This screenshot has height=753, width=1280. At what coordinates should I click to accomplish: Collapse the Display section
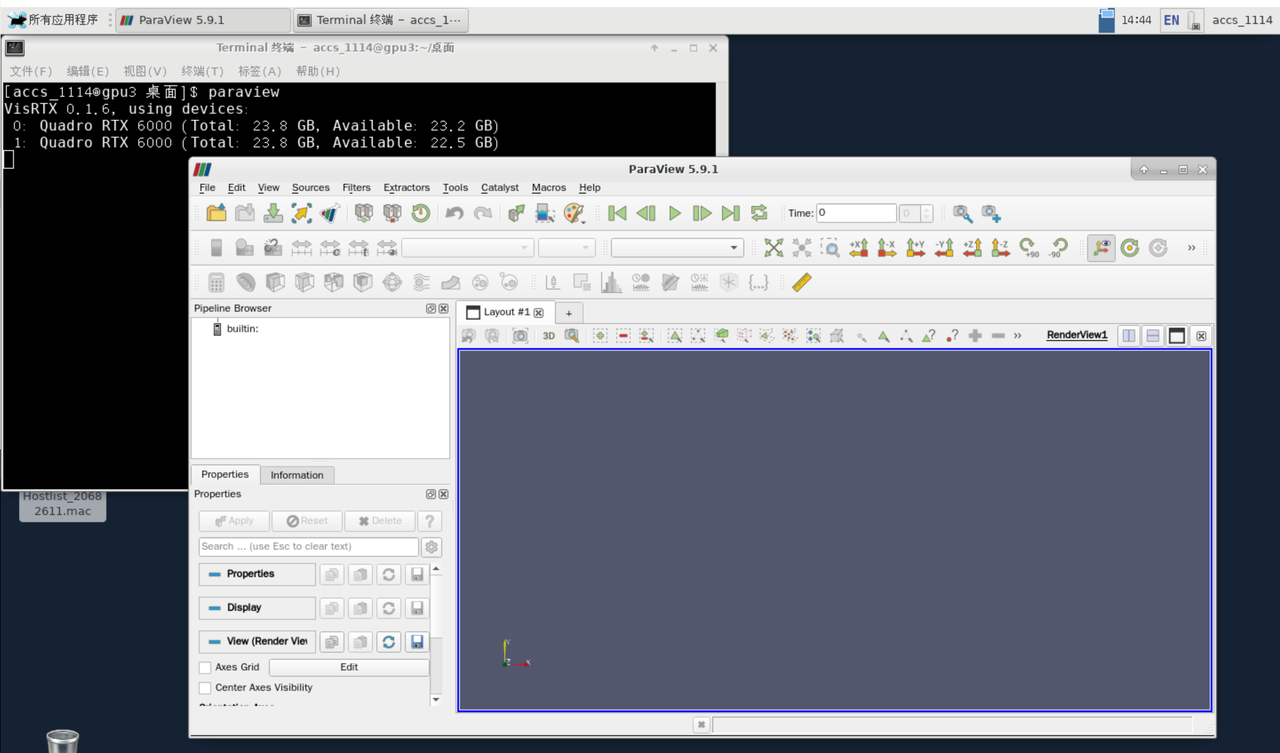(257, 607)
